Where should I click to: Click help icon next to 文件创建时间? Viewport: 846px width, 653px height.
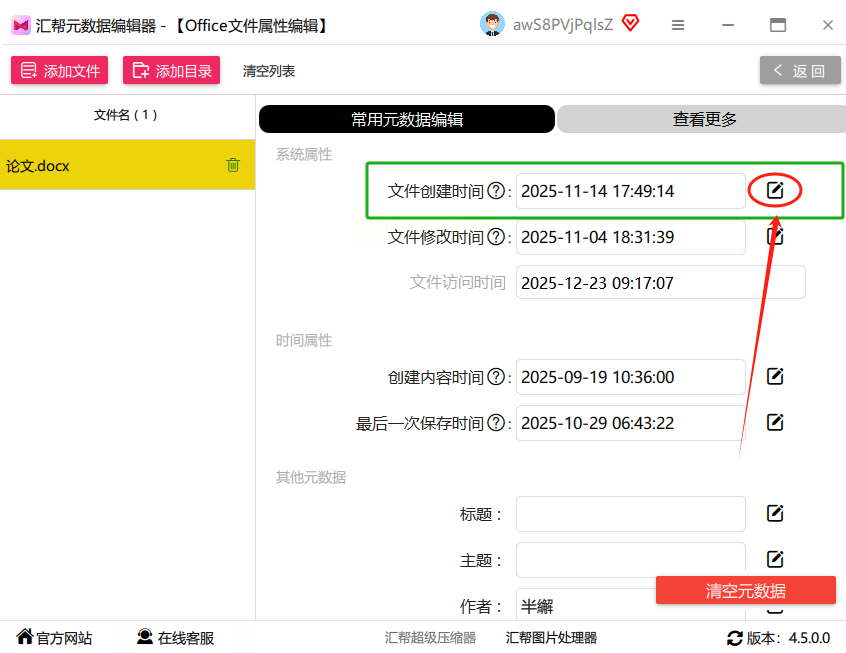click(495, 191)
